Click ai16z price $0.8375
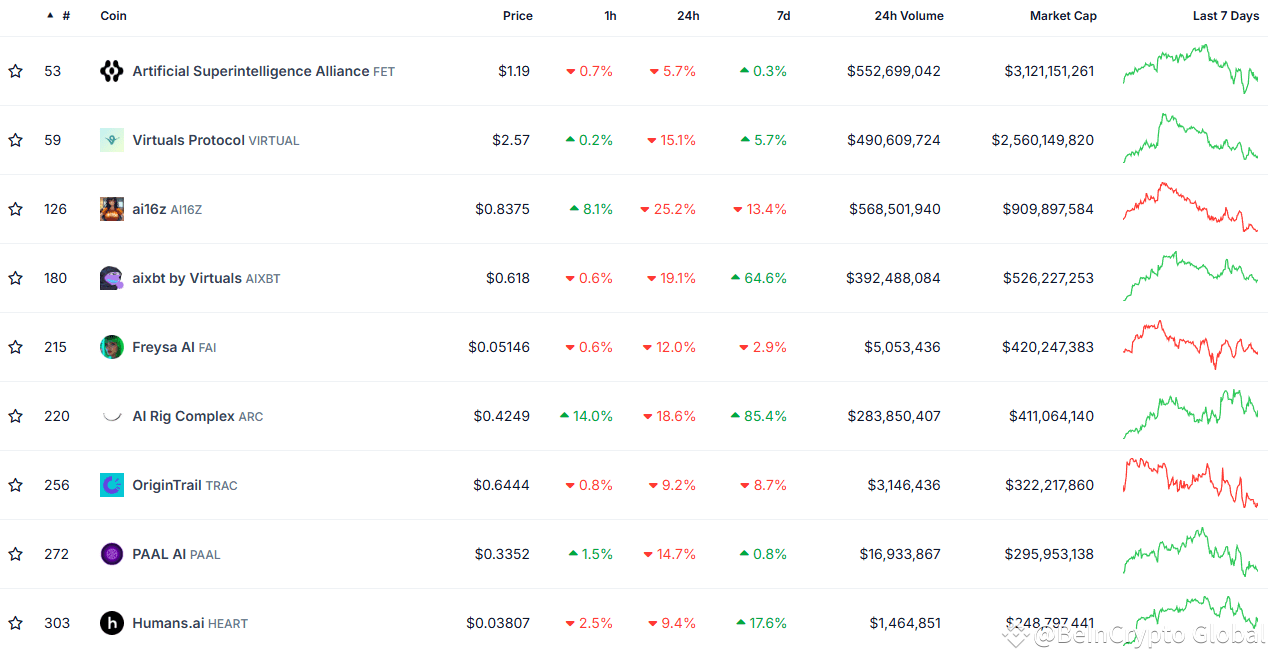The image size is (1274, 657). 503,209
